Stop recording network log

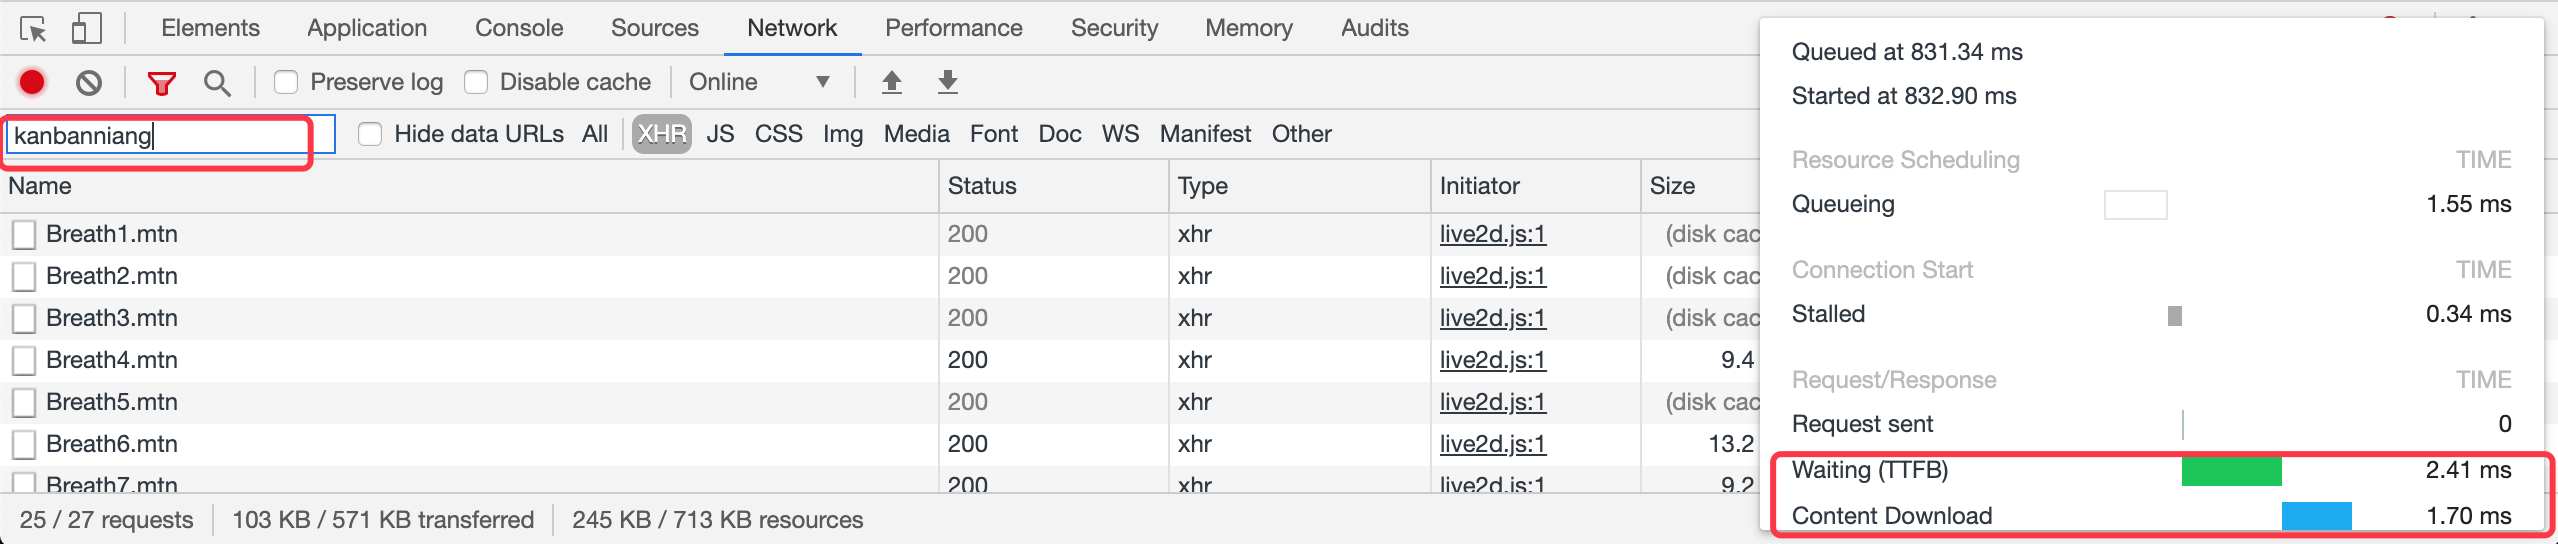click(x=32, y=82)
